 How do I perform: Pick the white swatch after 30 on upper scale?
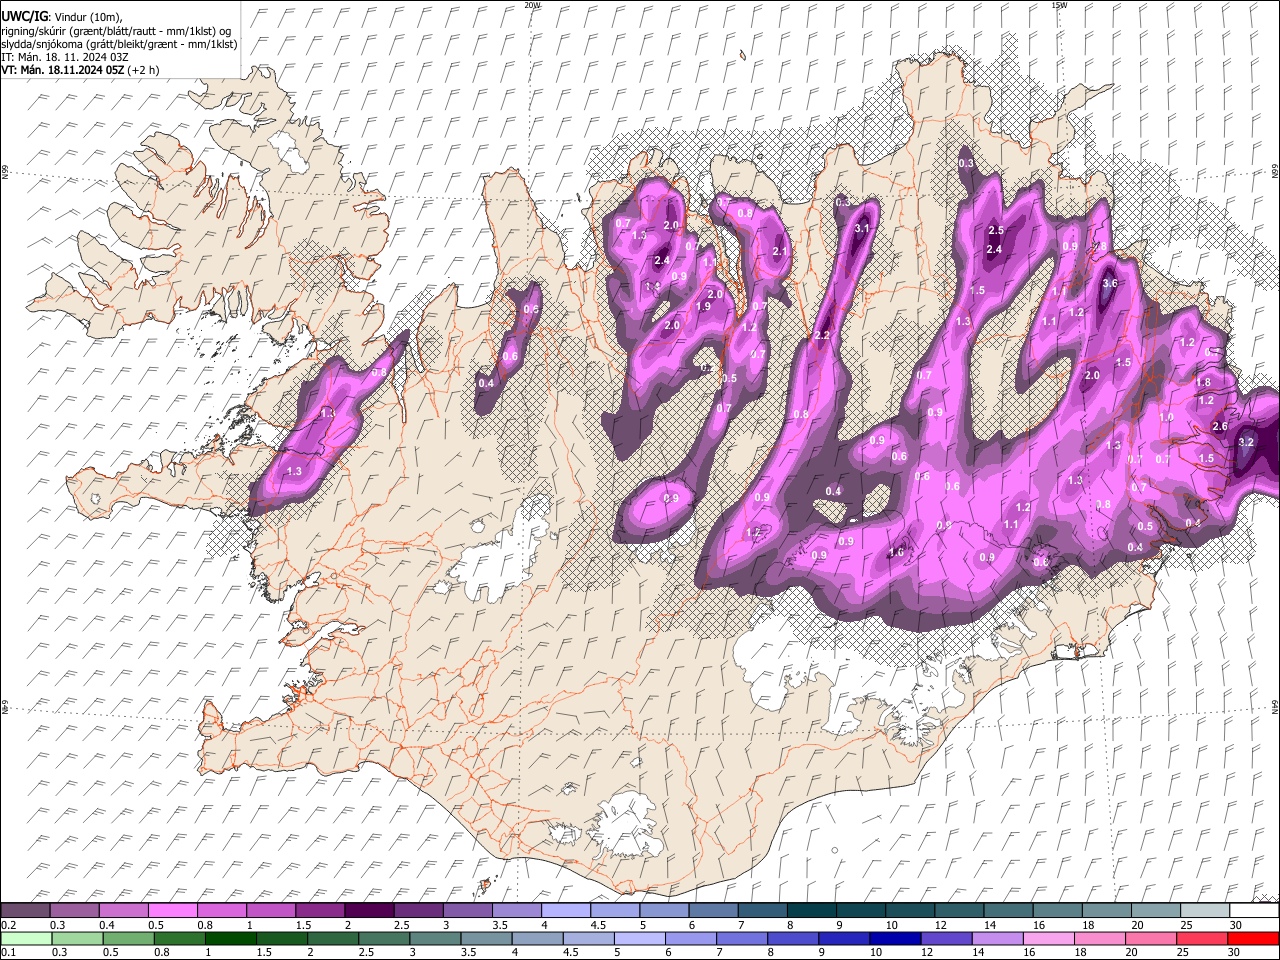coord(1254,911)
